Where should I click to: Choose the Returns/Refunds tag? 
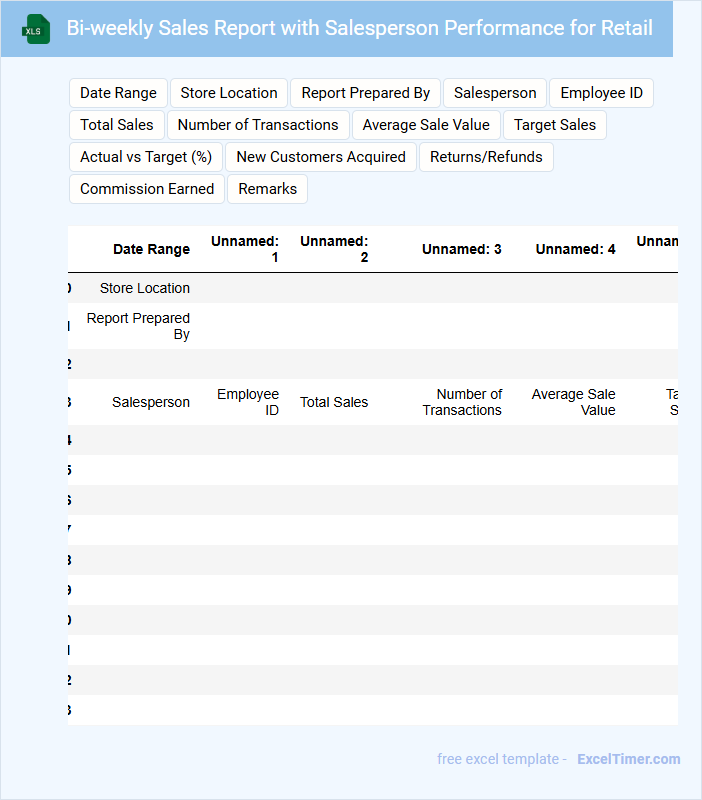click(486, 157)
